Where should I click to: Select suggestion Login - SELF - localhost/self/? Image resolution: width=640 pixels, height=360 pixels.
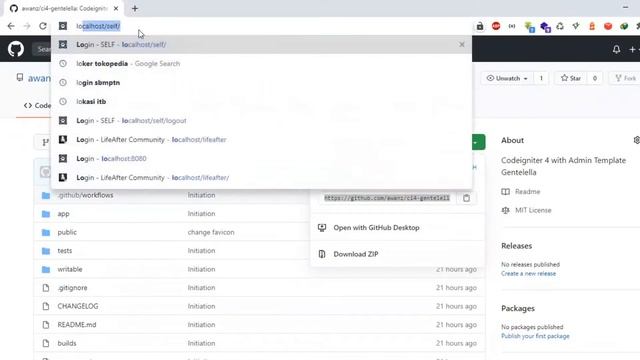click(x=261, y=44)
